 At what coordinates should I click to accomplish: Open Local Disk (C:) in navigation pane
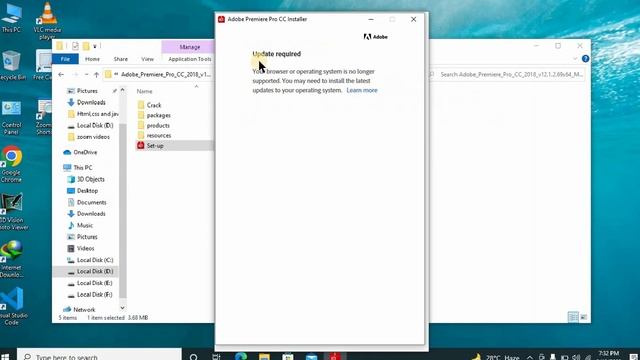[x=95, y=260]
